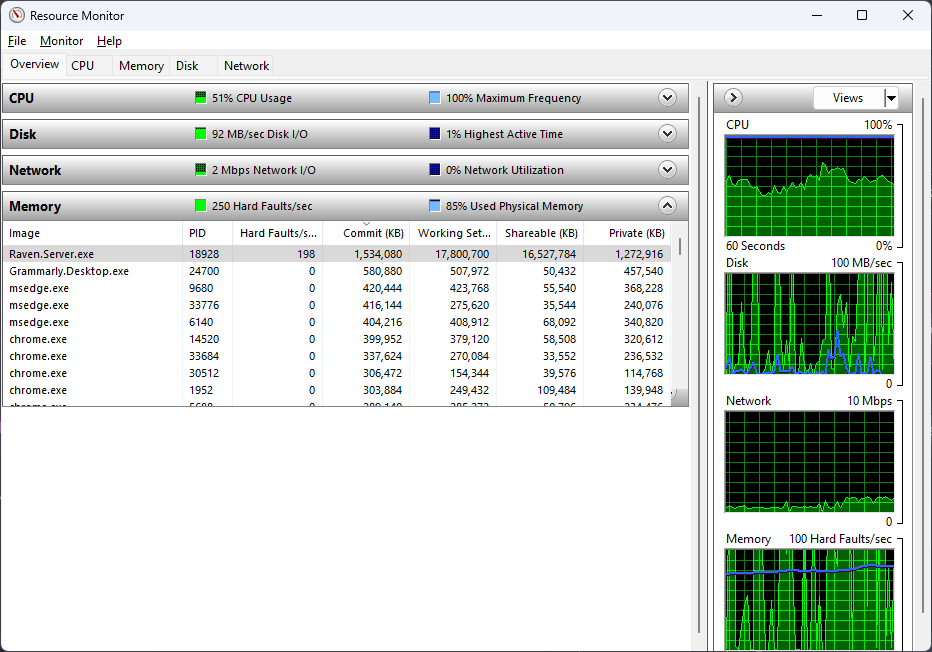Screen dimensions: 932x652
Task: Click the 17,800,700 working set value
Action: pos(462,254)
